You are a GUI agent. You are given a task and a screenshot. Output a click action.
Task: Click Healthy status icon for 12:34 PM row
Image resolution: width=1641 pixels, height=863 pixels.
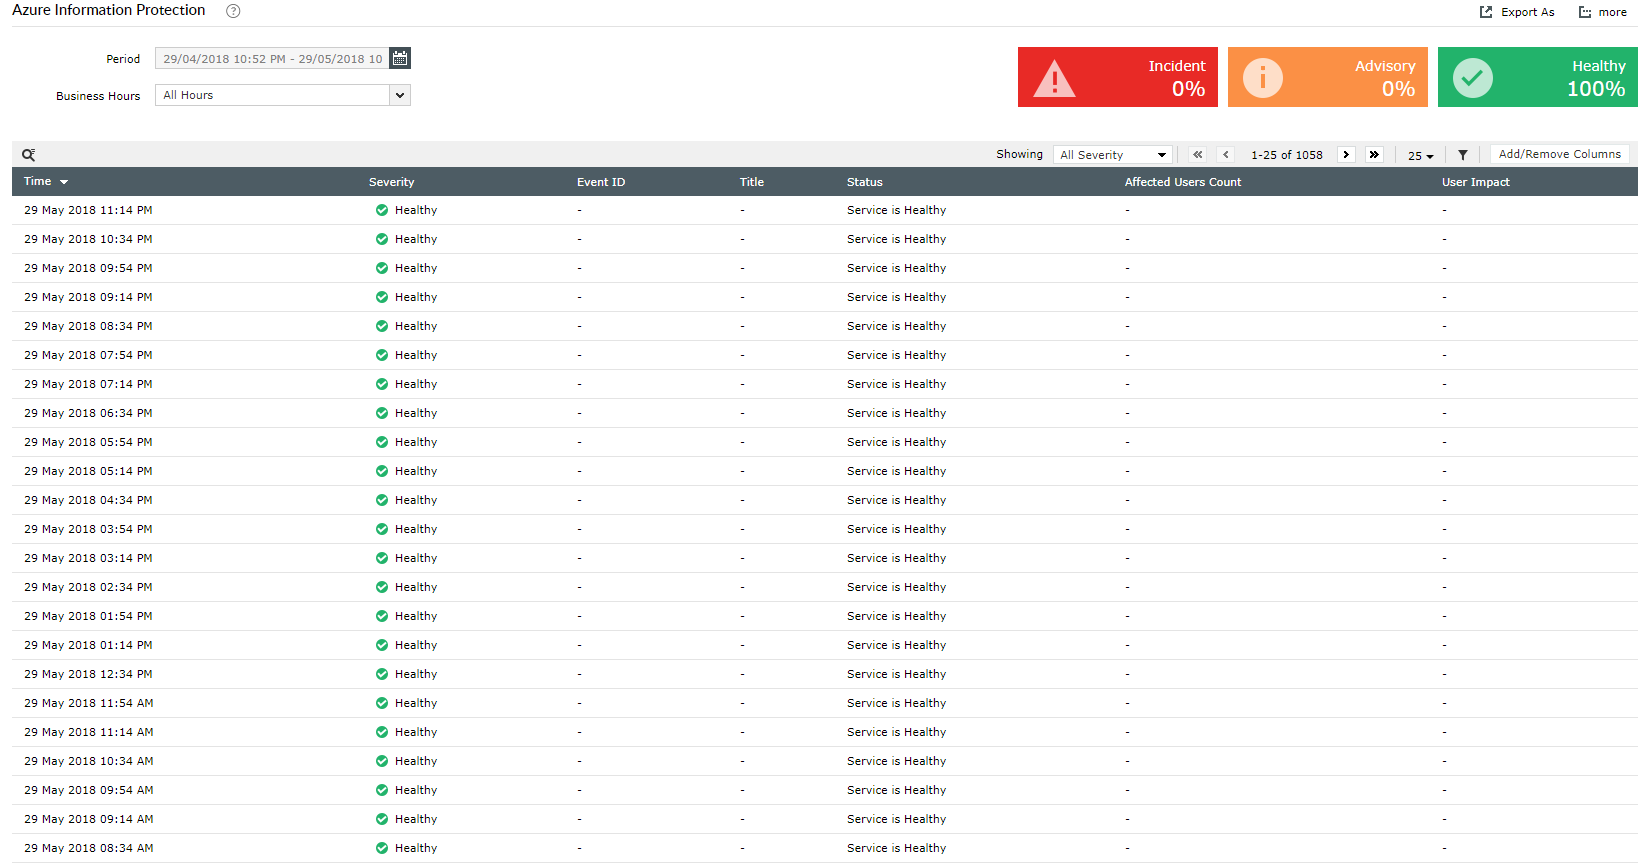(x=382, y=674)
